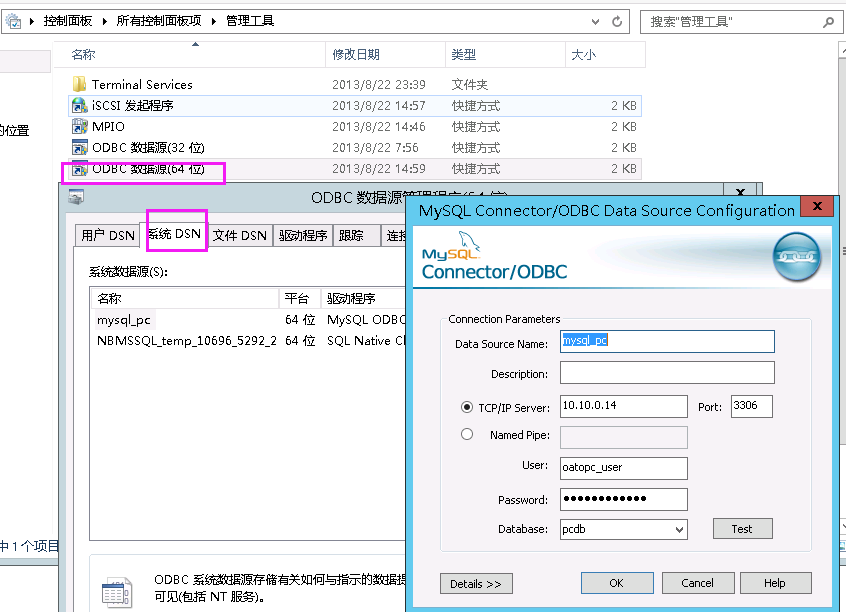Click 所有控制面板项 in the breadcrumb path

159,21
